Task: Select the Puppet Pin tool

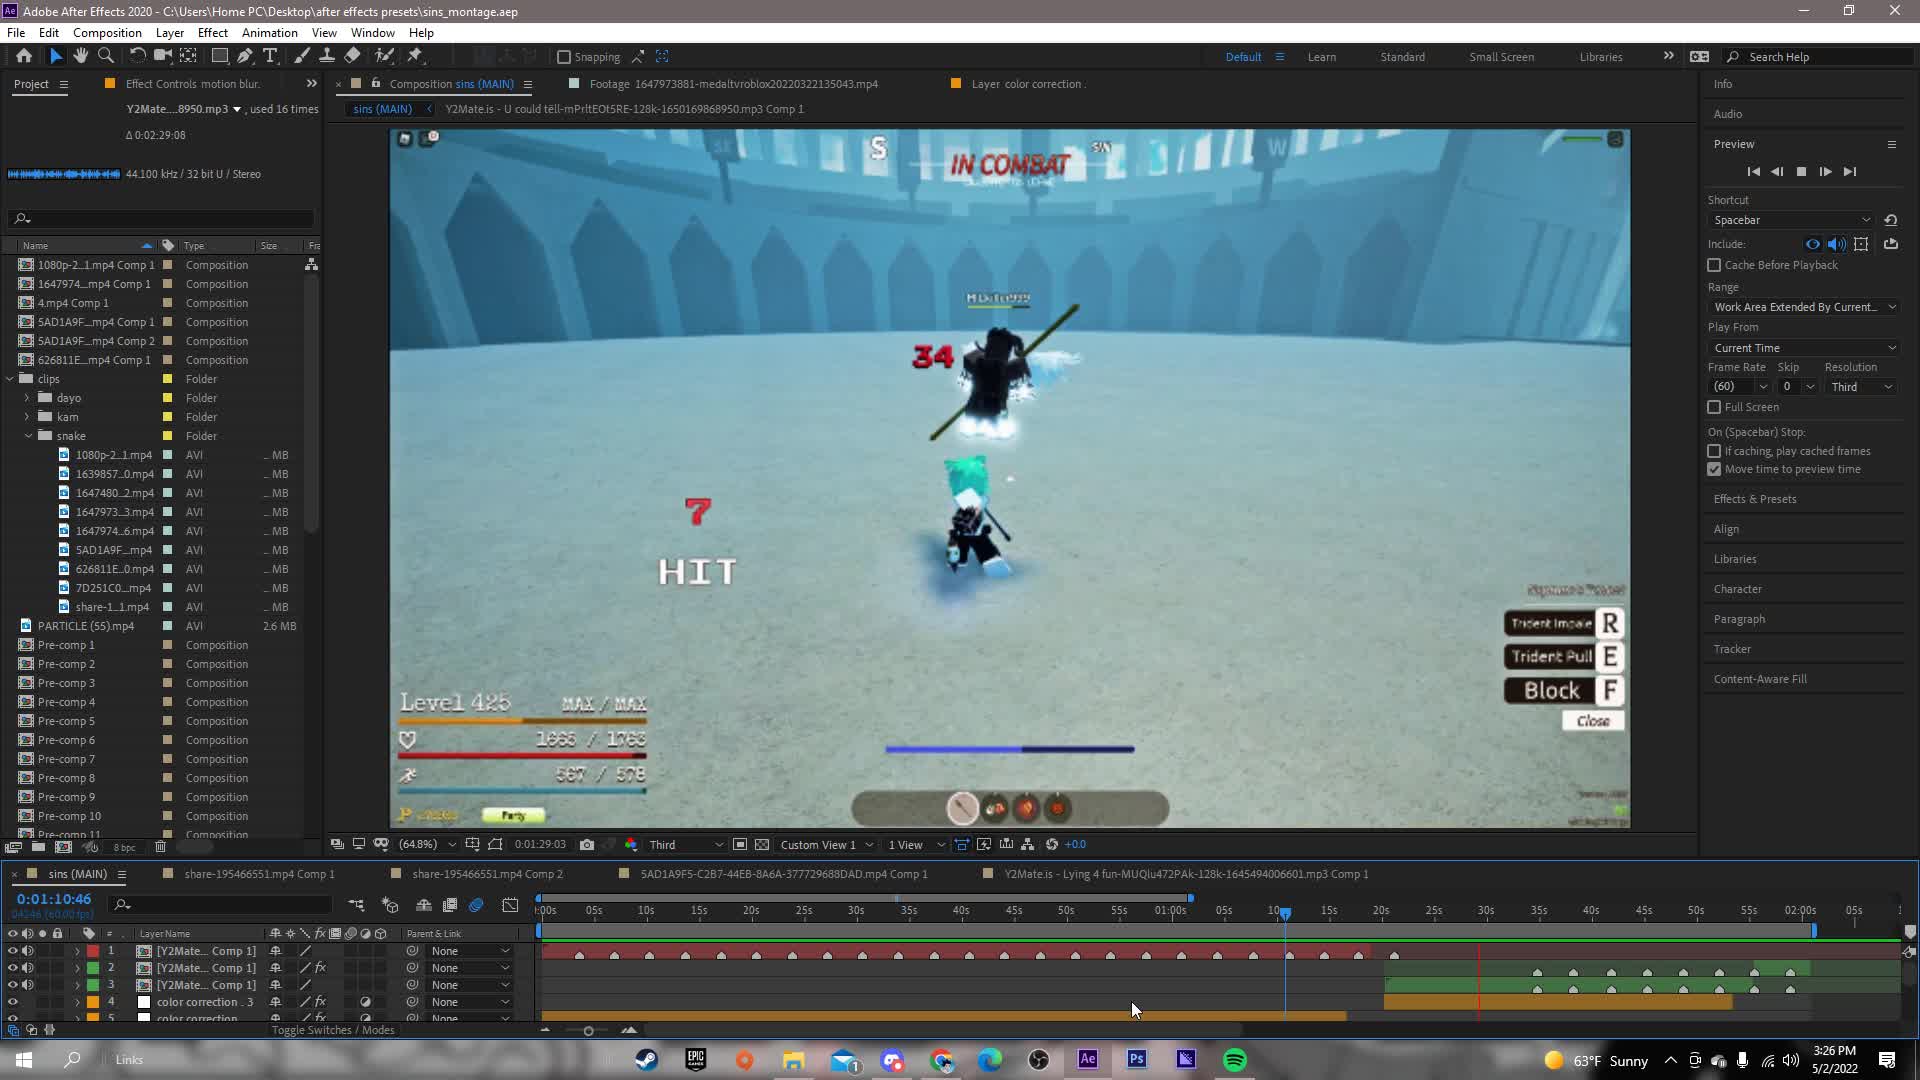Action: tap(415, 56)
